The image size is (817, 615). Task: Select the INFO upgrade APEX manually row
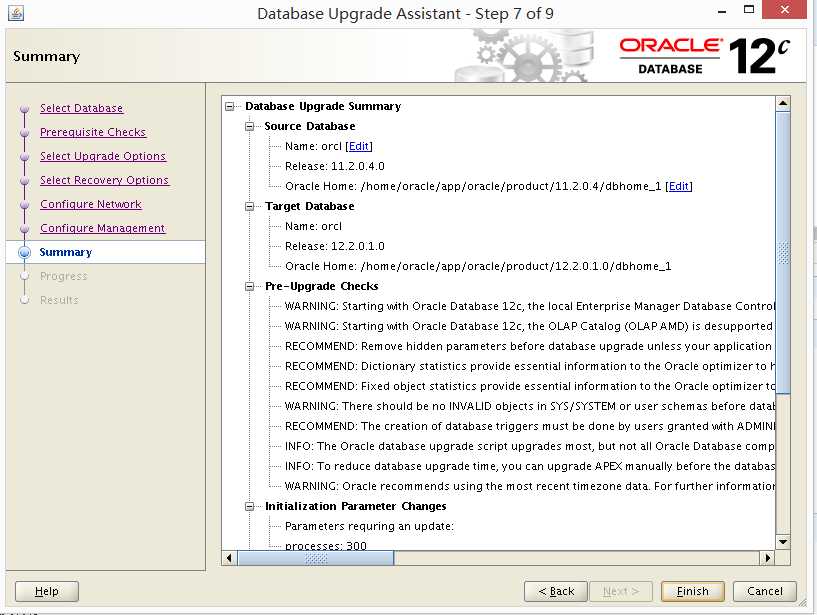[529, 466]
